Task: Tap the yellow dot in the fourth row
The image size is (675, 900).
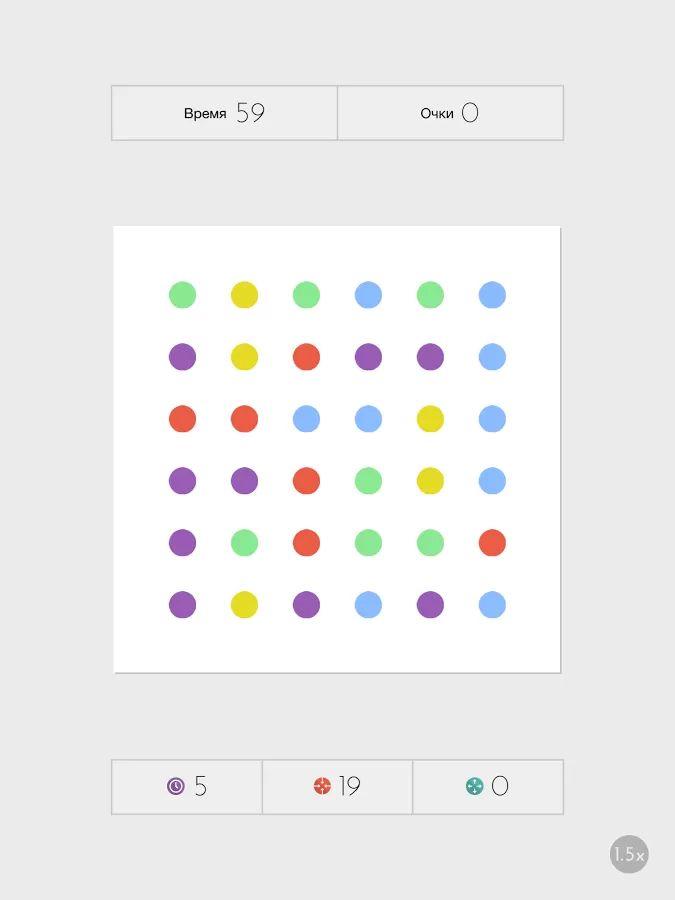Action: click(x=430, y=481)
